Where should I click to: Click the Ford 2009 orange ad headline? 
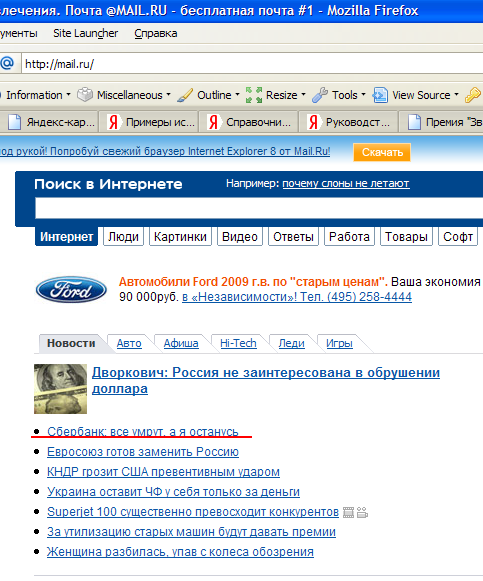(253, 282)
